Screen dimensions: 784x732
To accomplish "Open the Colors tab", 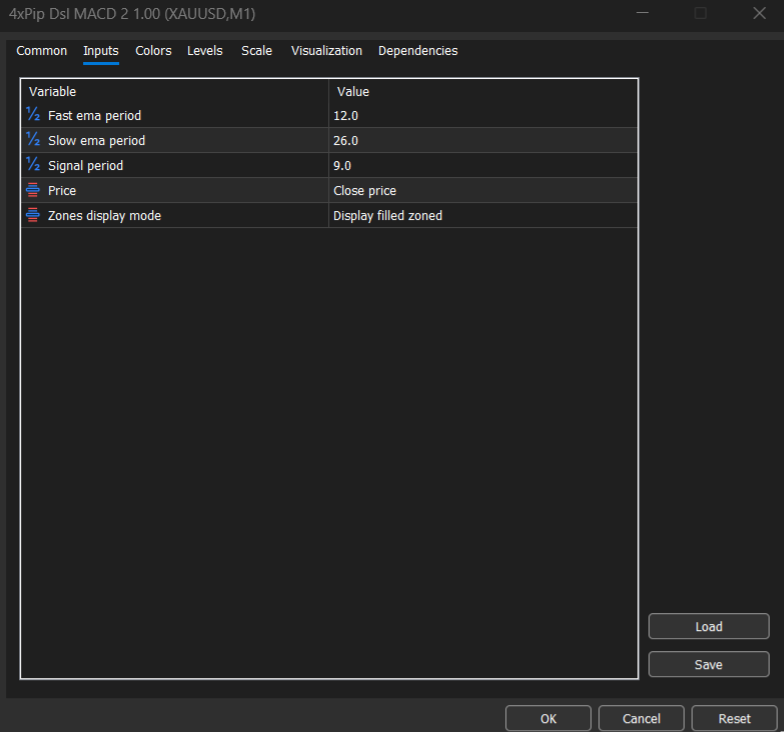I will (154, 51).
